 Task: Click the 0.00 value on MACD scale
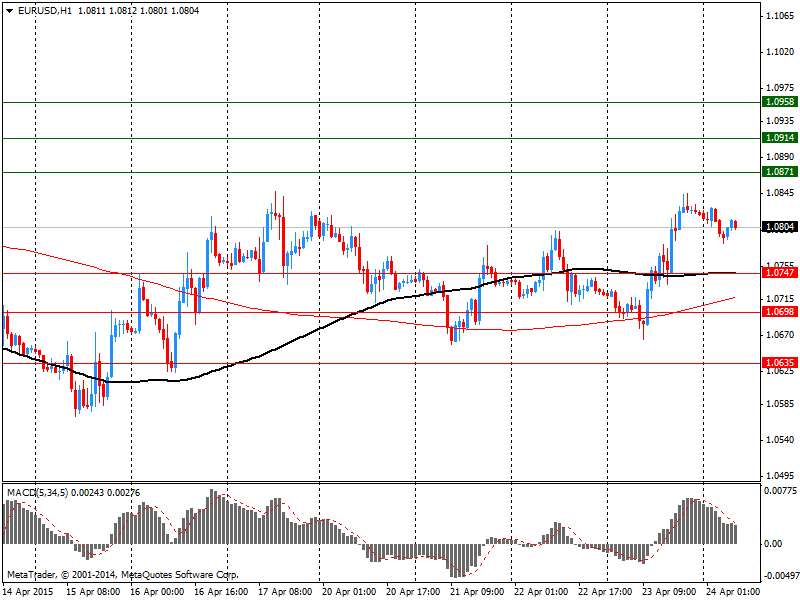pyautogui.click(x=773, y=544)
